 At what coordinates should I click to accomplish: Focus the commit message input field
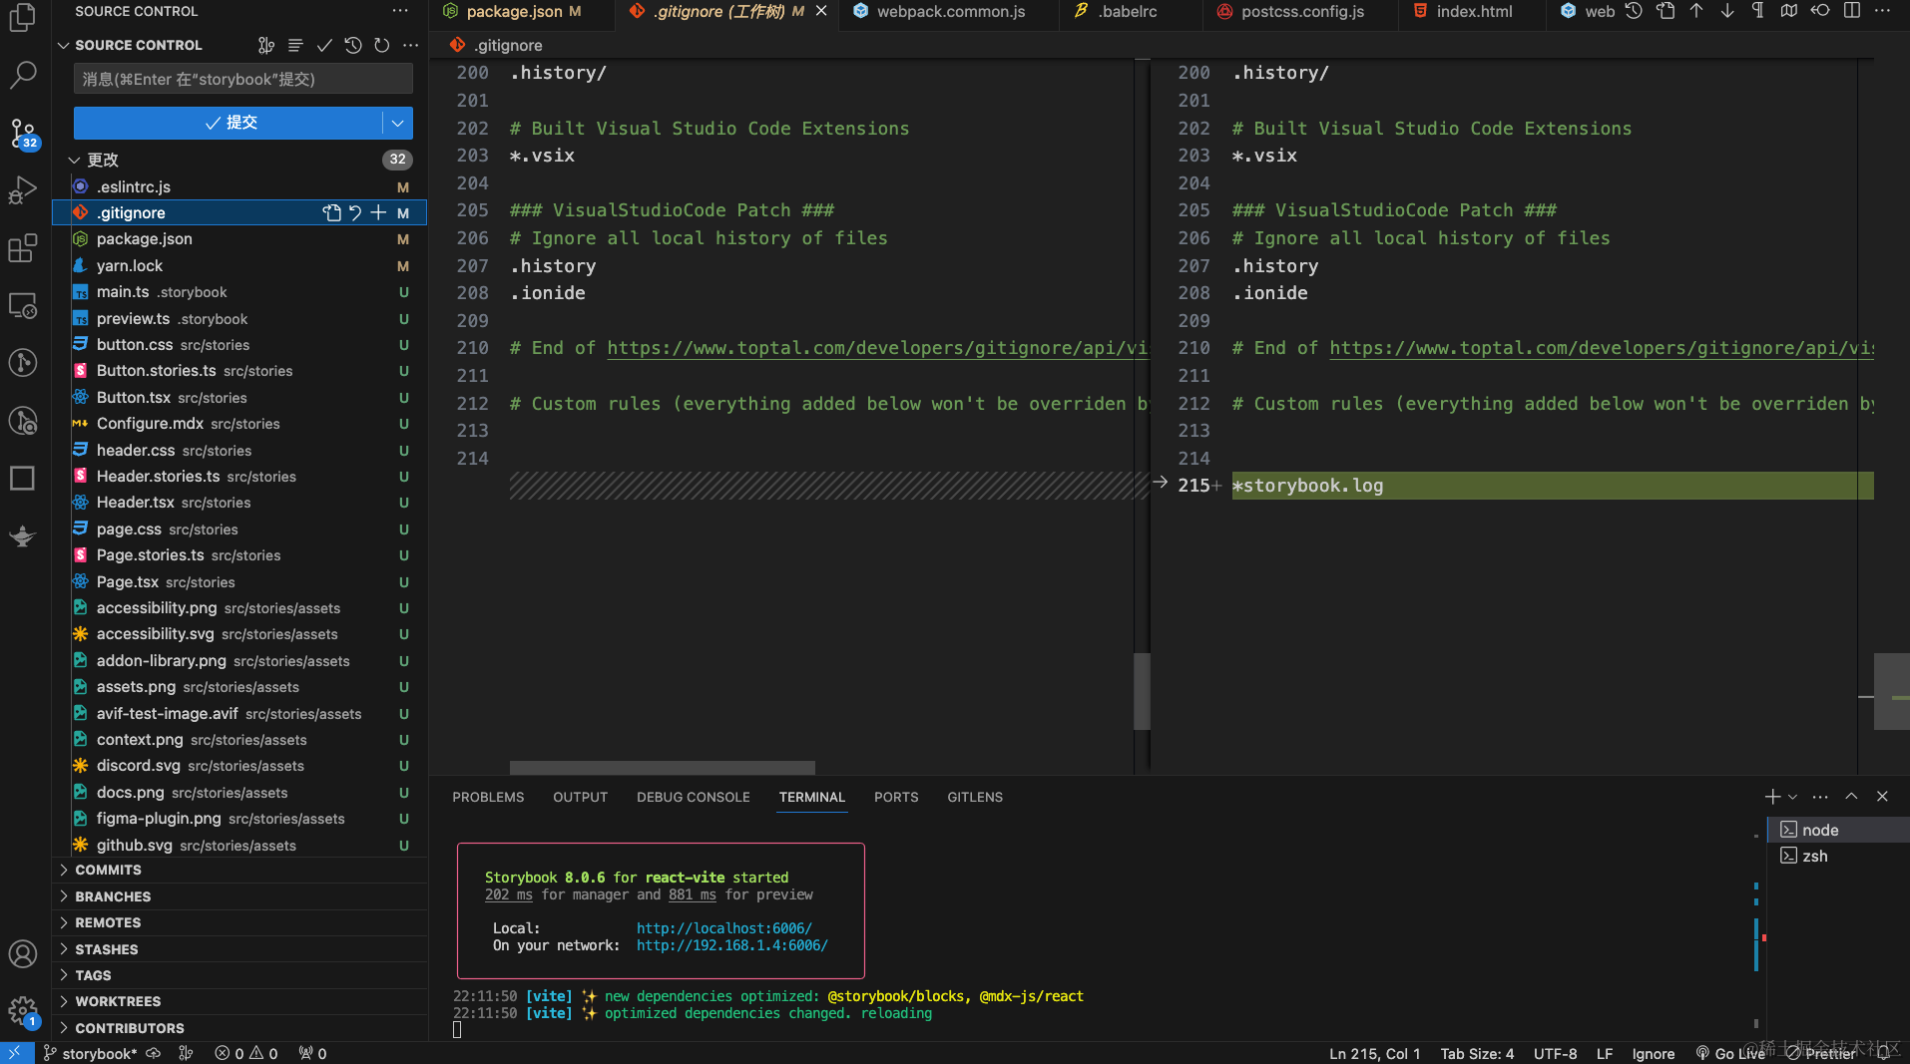[243, 79]
